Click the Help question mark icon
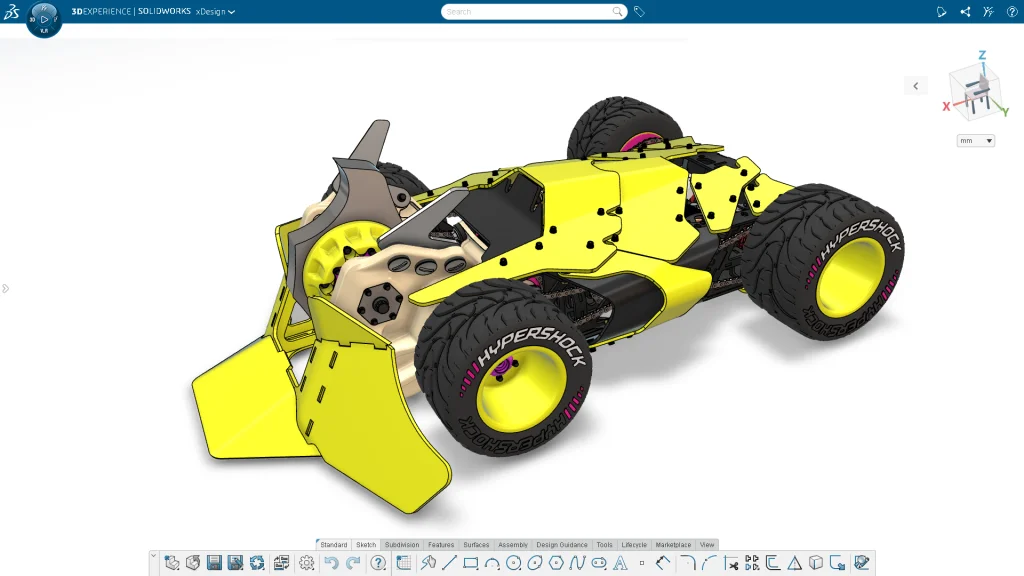1024x576 pixels. click(1010, 11)
